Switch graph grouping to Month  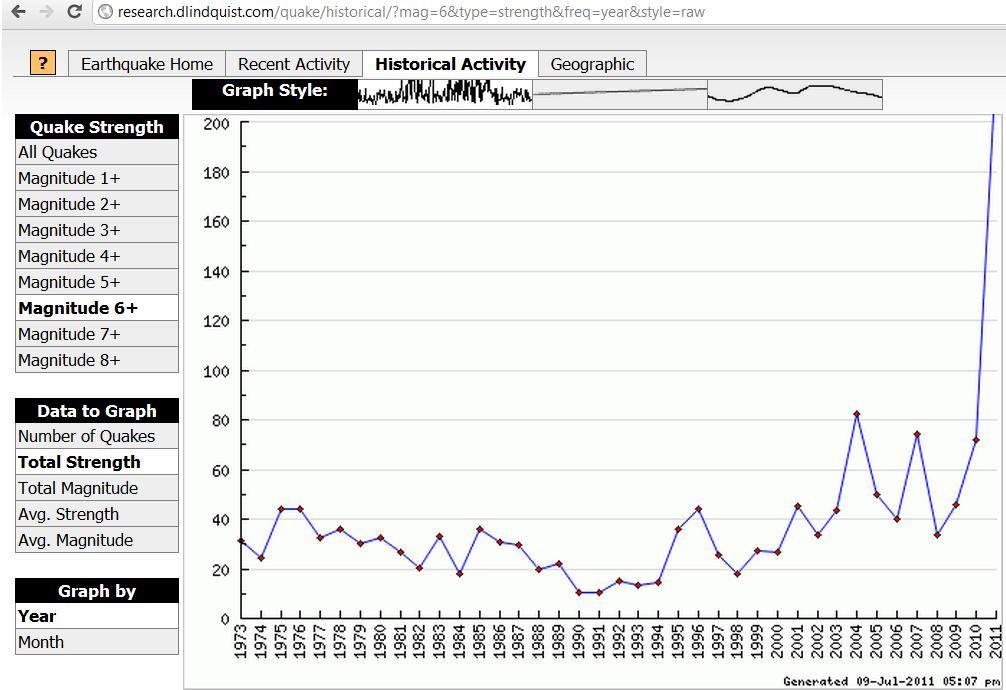click(x=97, y=642)
